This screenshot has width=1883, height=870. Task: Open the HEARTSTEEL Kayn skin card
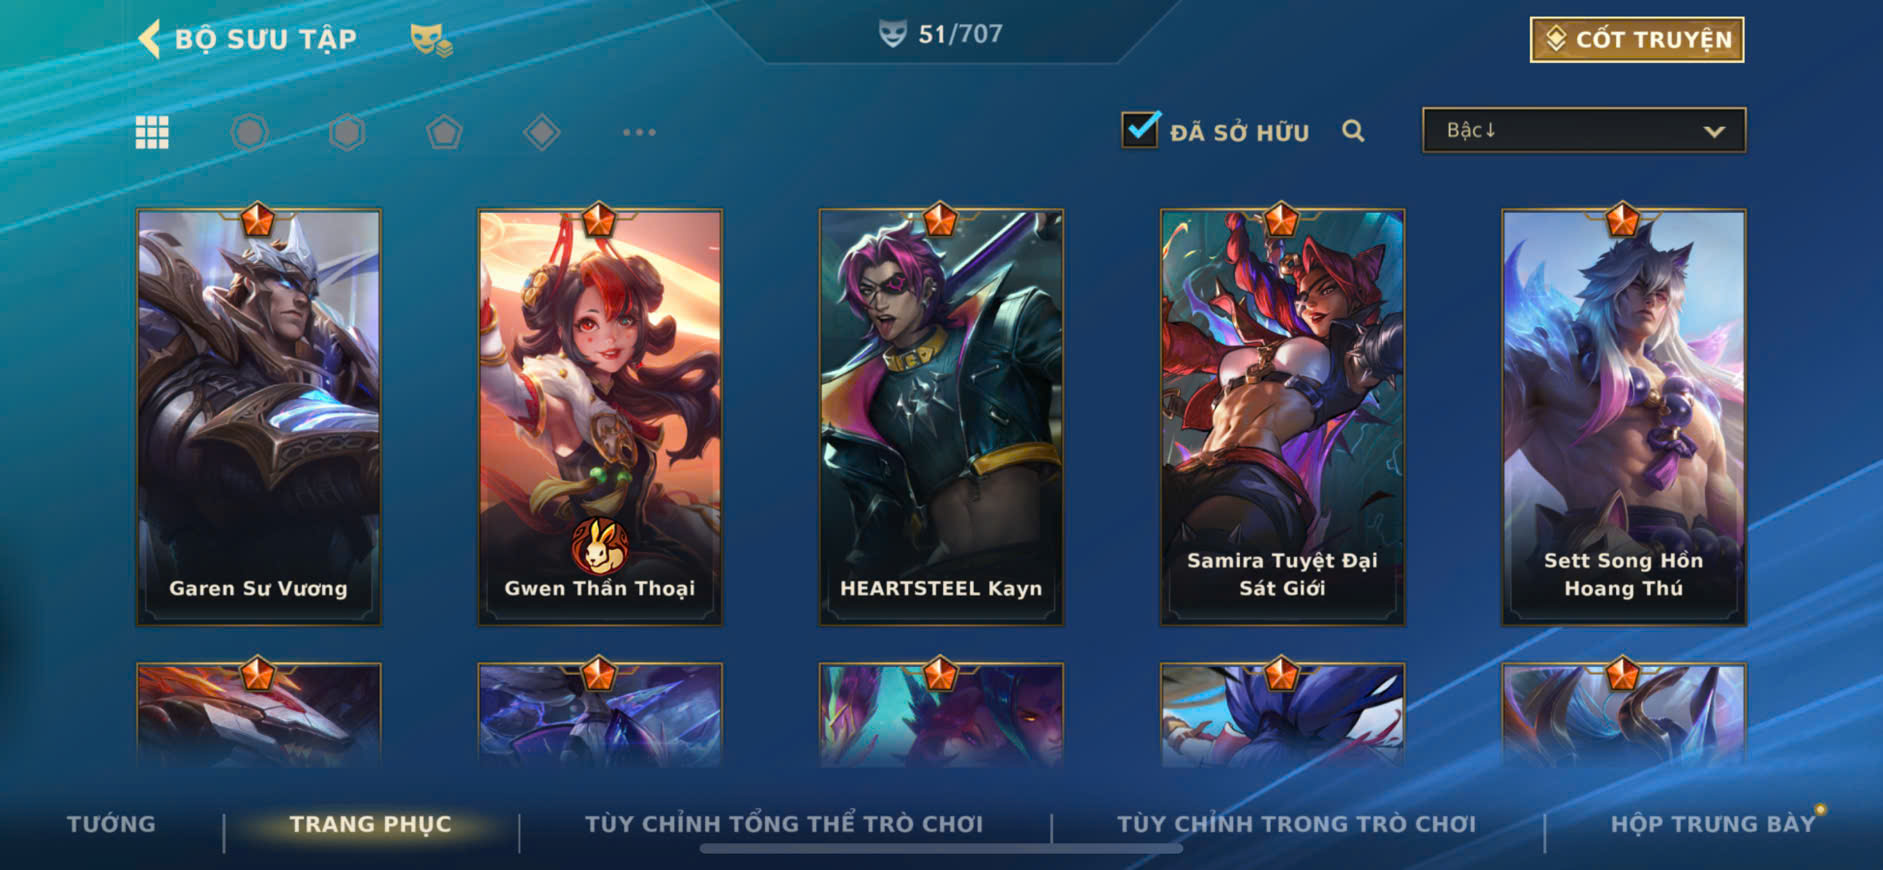coord(941,417)
